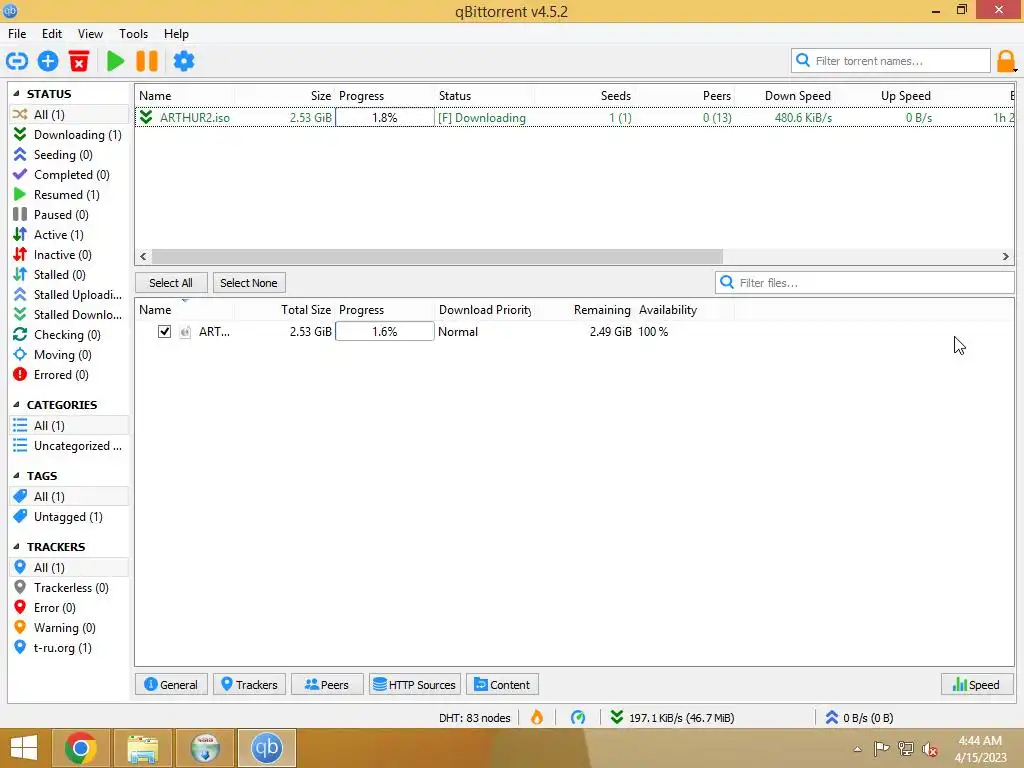Click the file 1.6% progress bar
Viewport: 1024px width, 768px height.
(385, 332)
